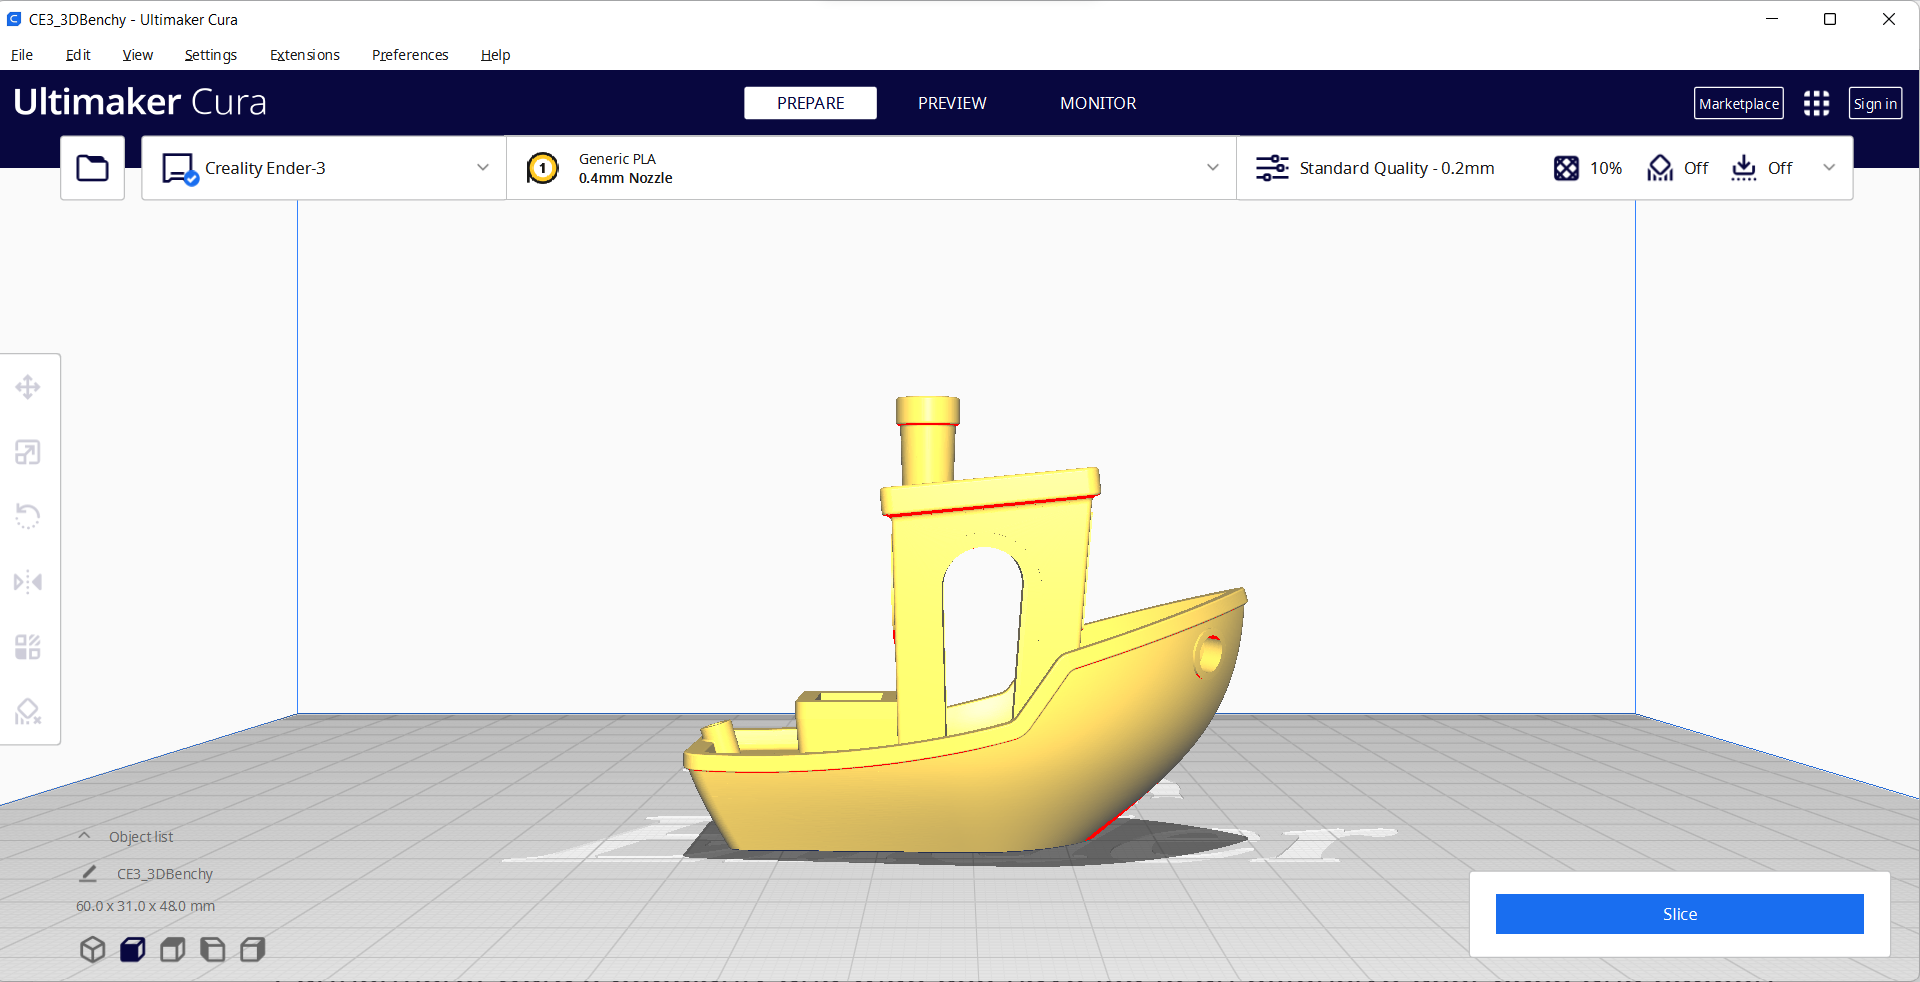Image resolution: width=1920 pixels, height=982 pixels.
Task: Minimize the Cura window
Action: [1772, 19]
